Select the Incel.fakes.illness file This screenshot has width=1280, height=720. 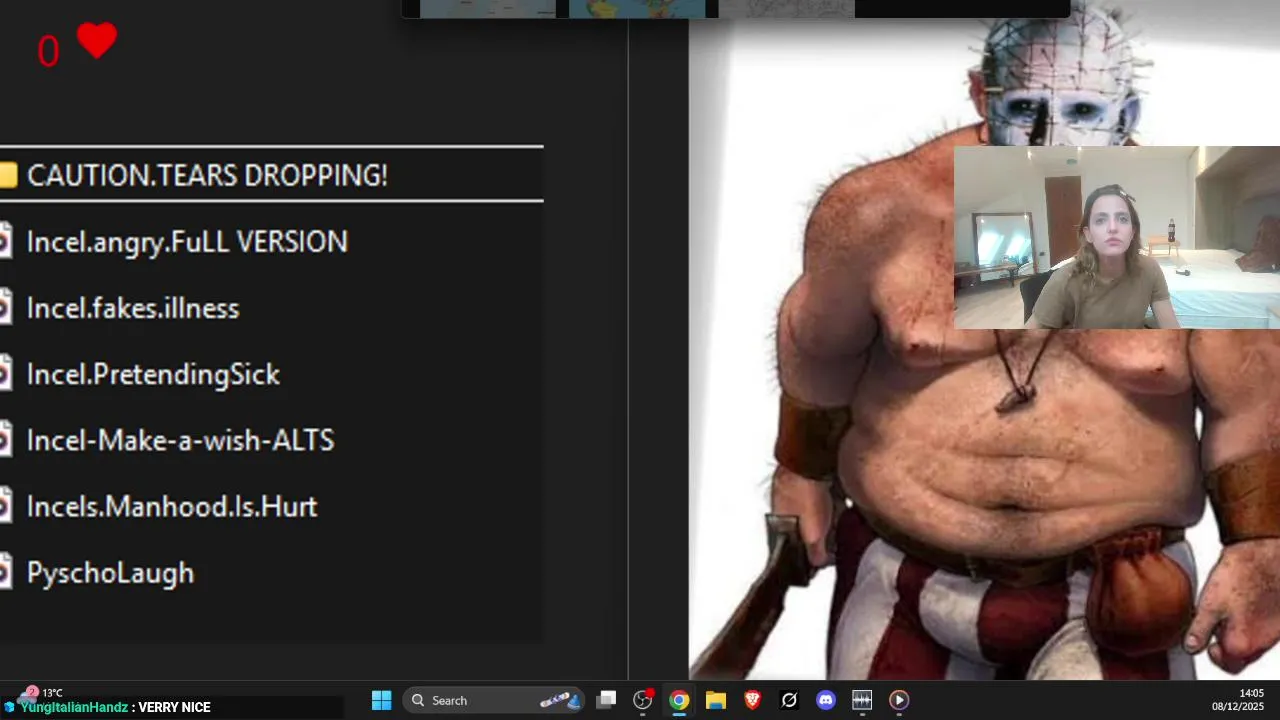133,308
